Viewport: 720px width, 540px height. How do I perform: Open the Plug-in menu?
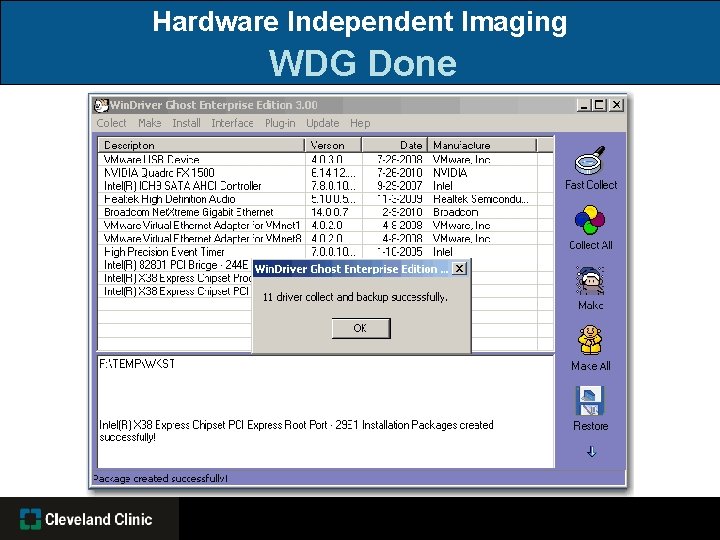[280, 123]
